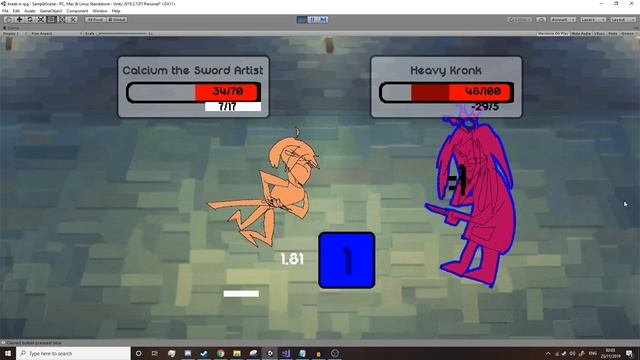Open File Explorer from the taskbar
This screenshot has width=640, height=360.
(x=237, y=353)
